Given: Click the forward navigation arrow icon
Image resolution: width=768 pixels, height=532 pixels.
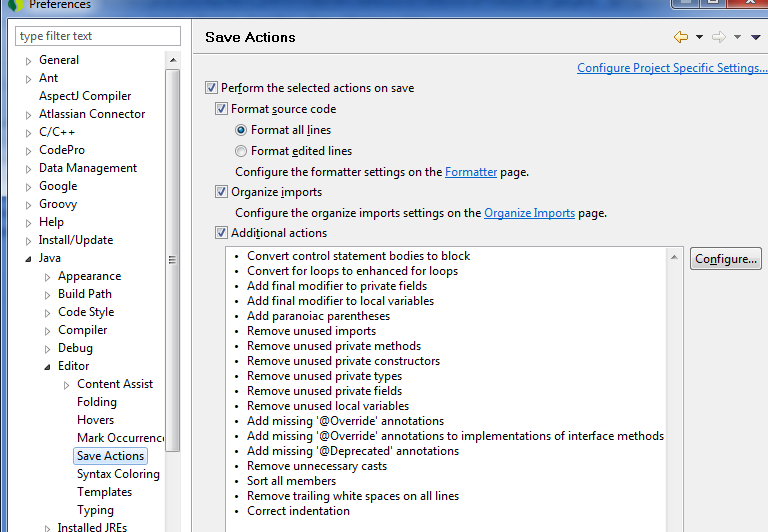Looking at the screenshot, I should tap(719, 37).
